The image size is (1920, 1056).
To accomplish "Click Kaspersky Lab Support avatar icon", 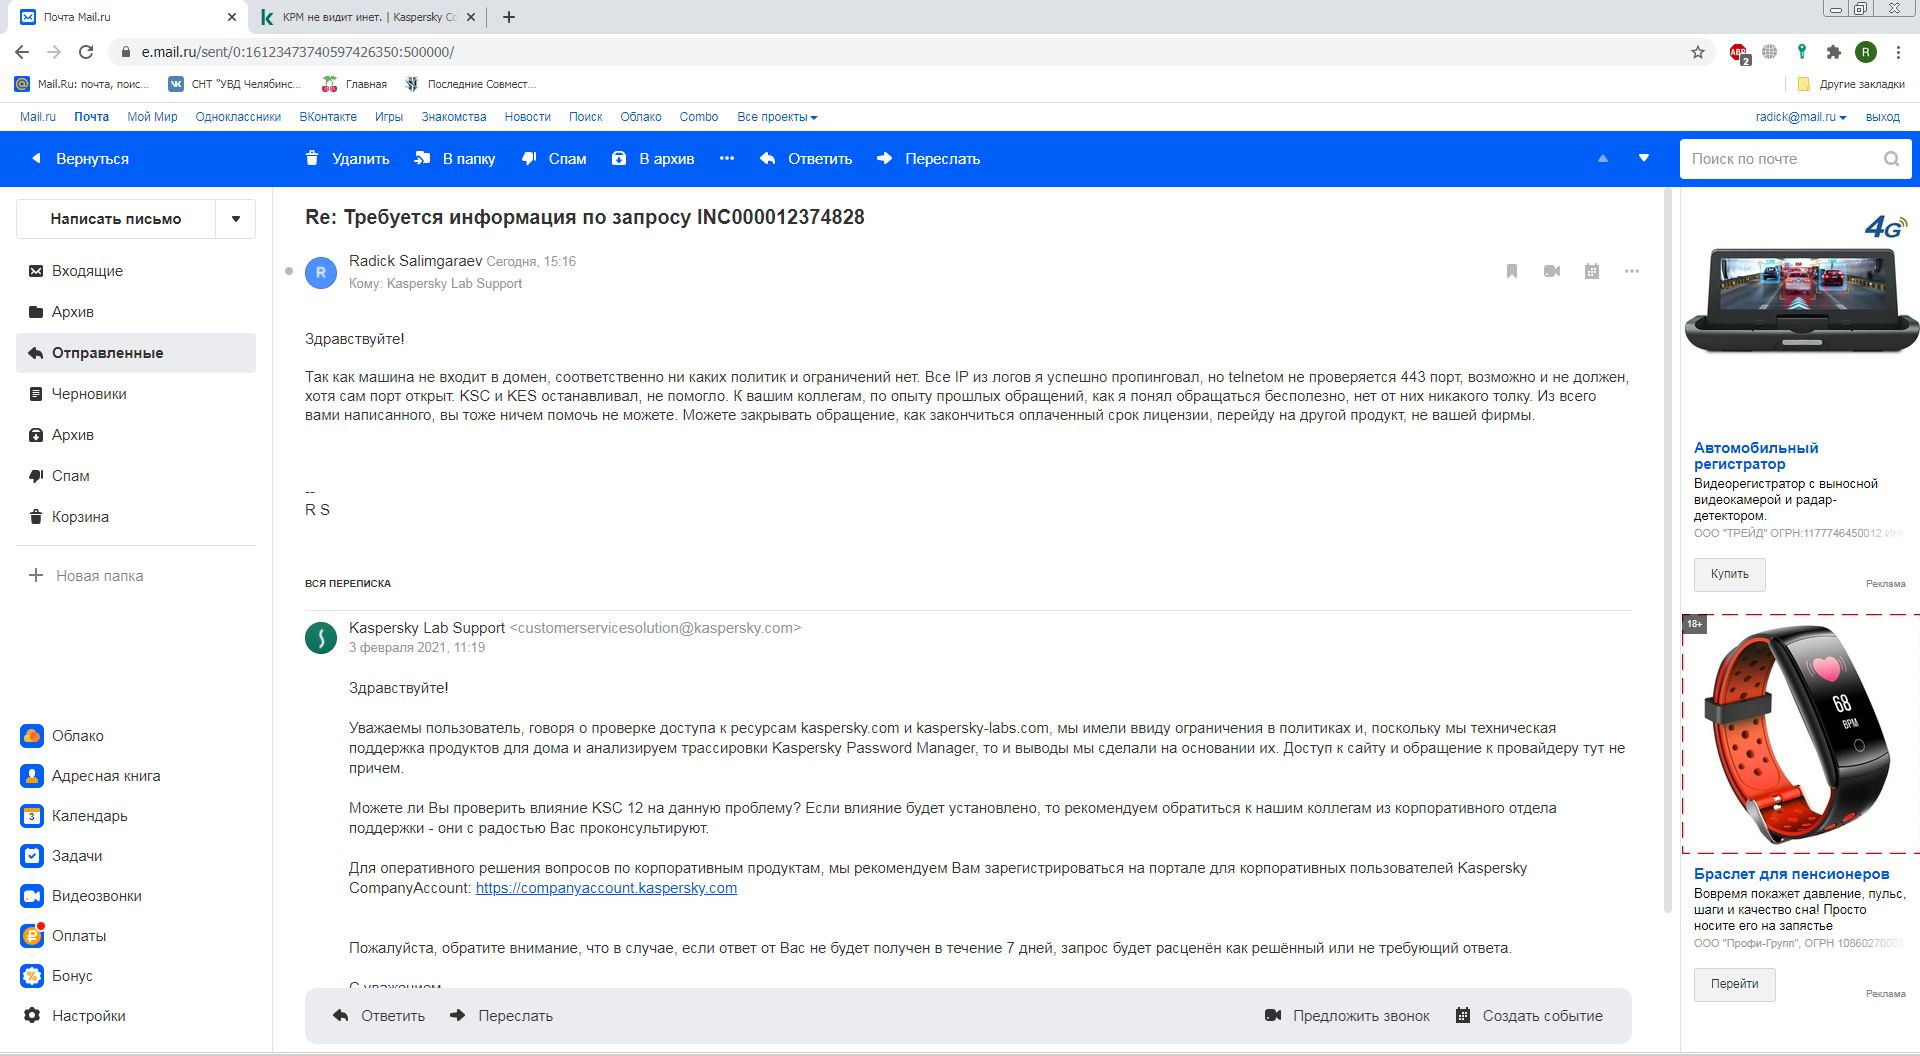I will tap(321, 637).
